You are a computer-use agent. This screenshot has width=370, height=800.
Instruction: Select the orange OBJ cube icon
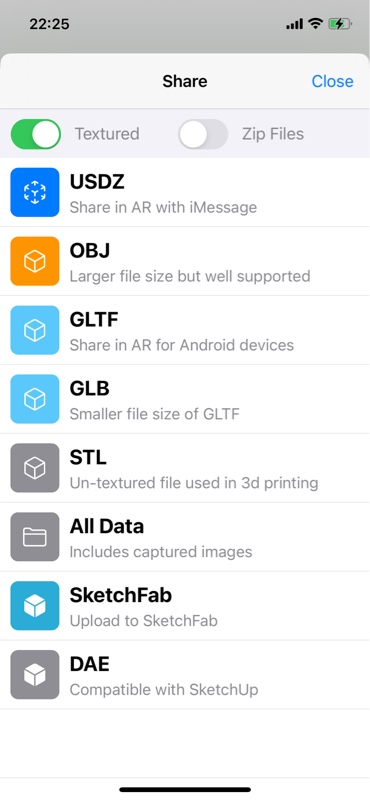[x=35, y=261]
